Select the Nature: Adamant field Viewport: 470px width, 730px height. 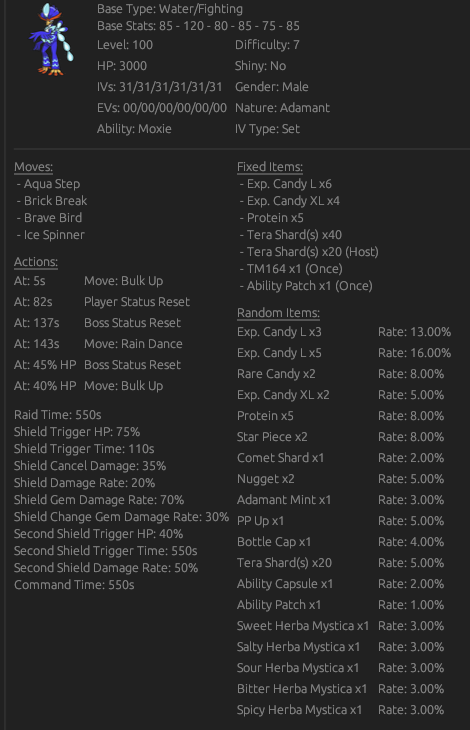click(282, 108)
